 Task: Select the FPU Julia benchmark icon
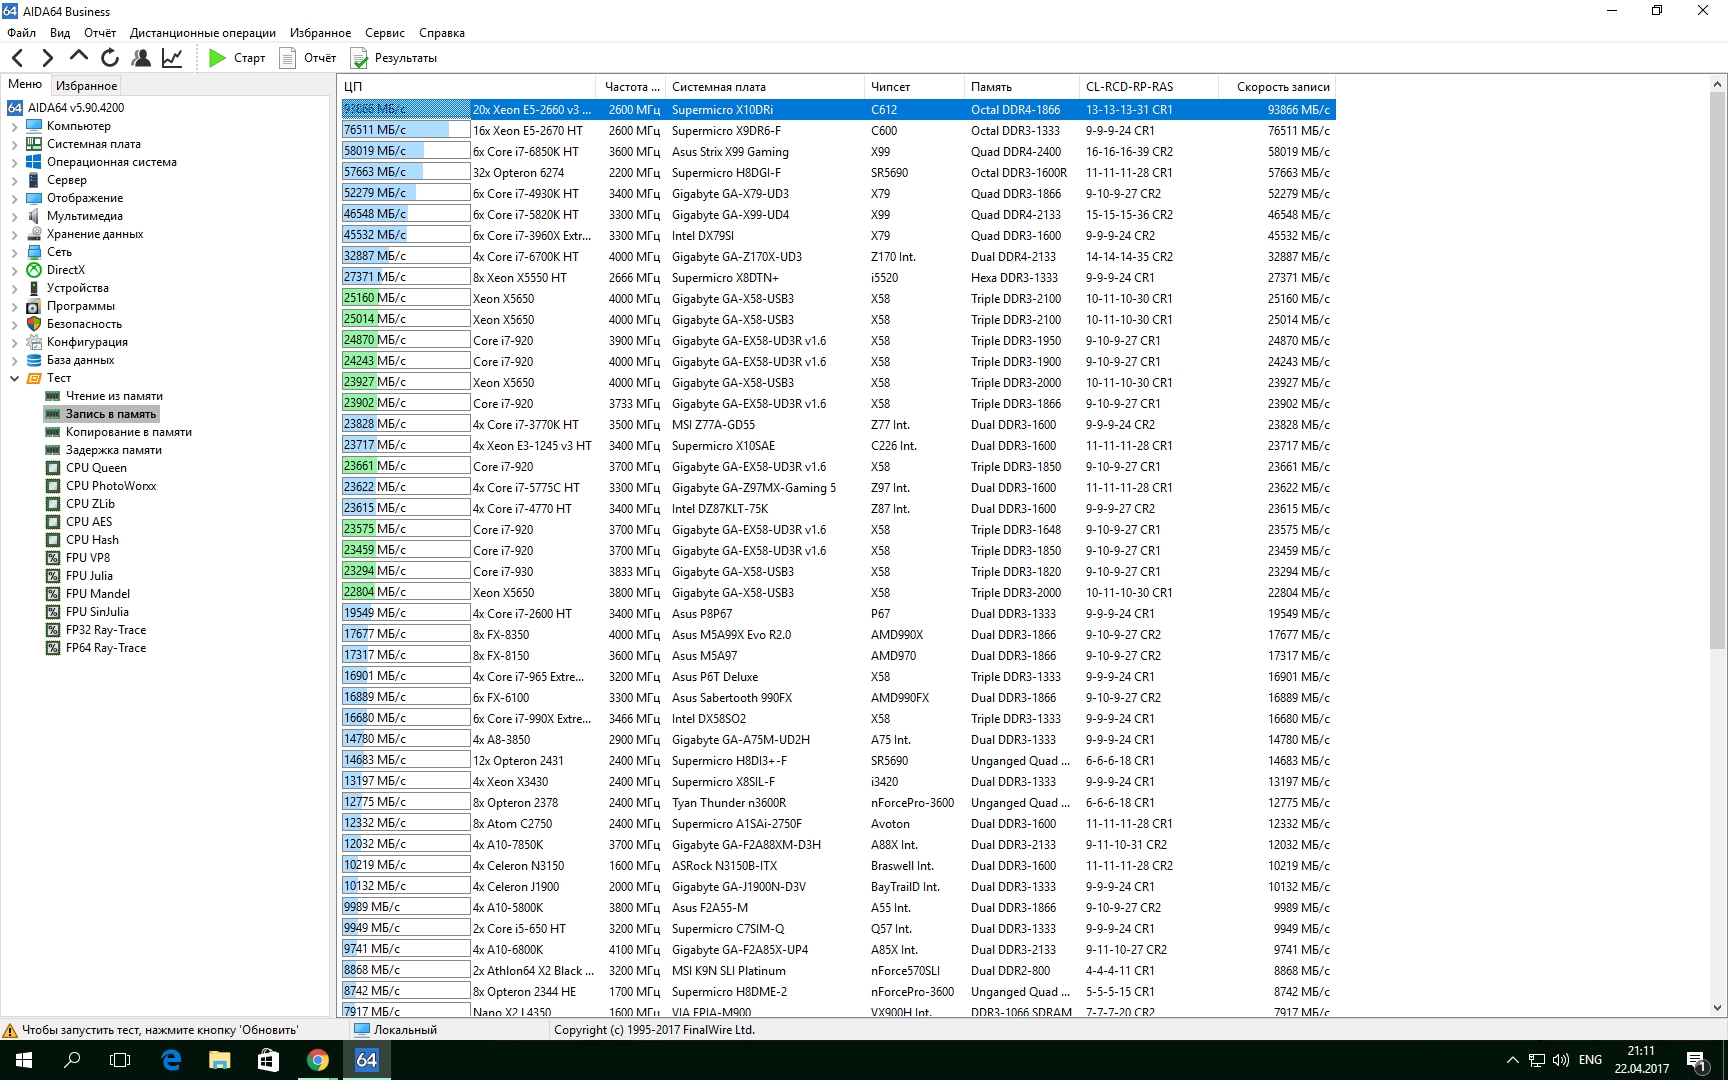click(53, 576)
